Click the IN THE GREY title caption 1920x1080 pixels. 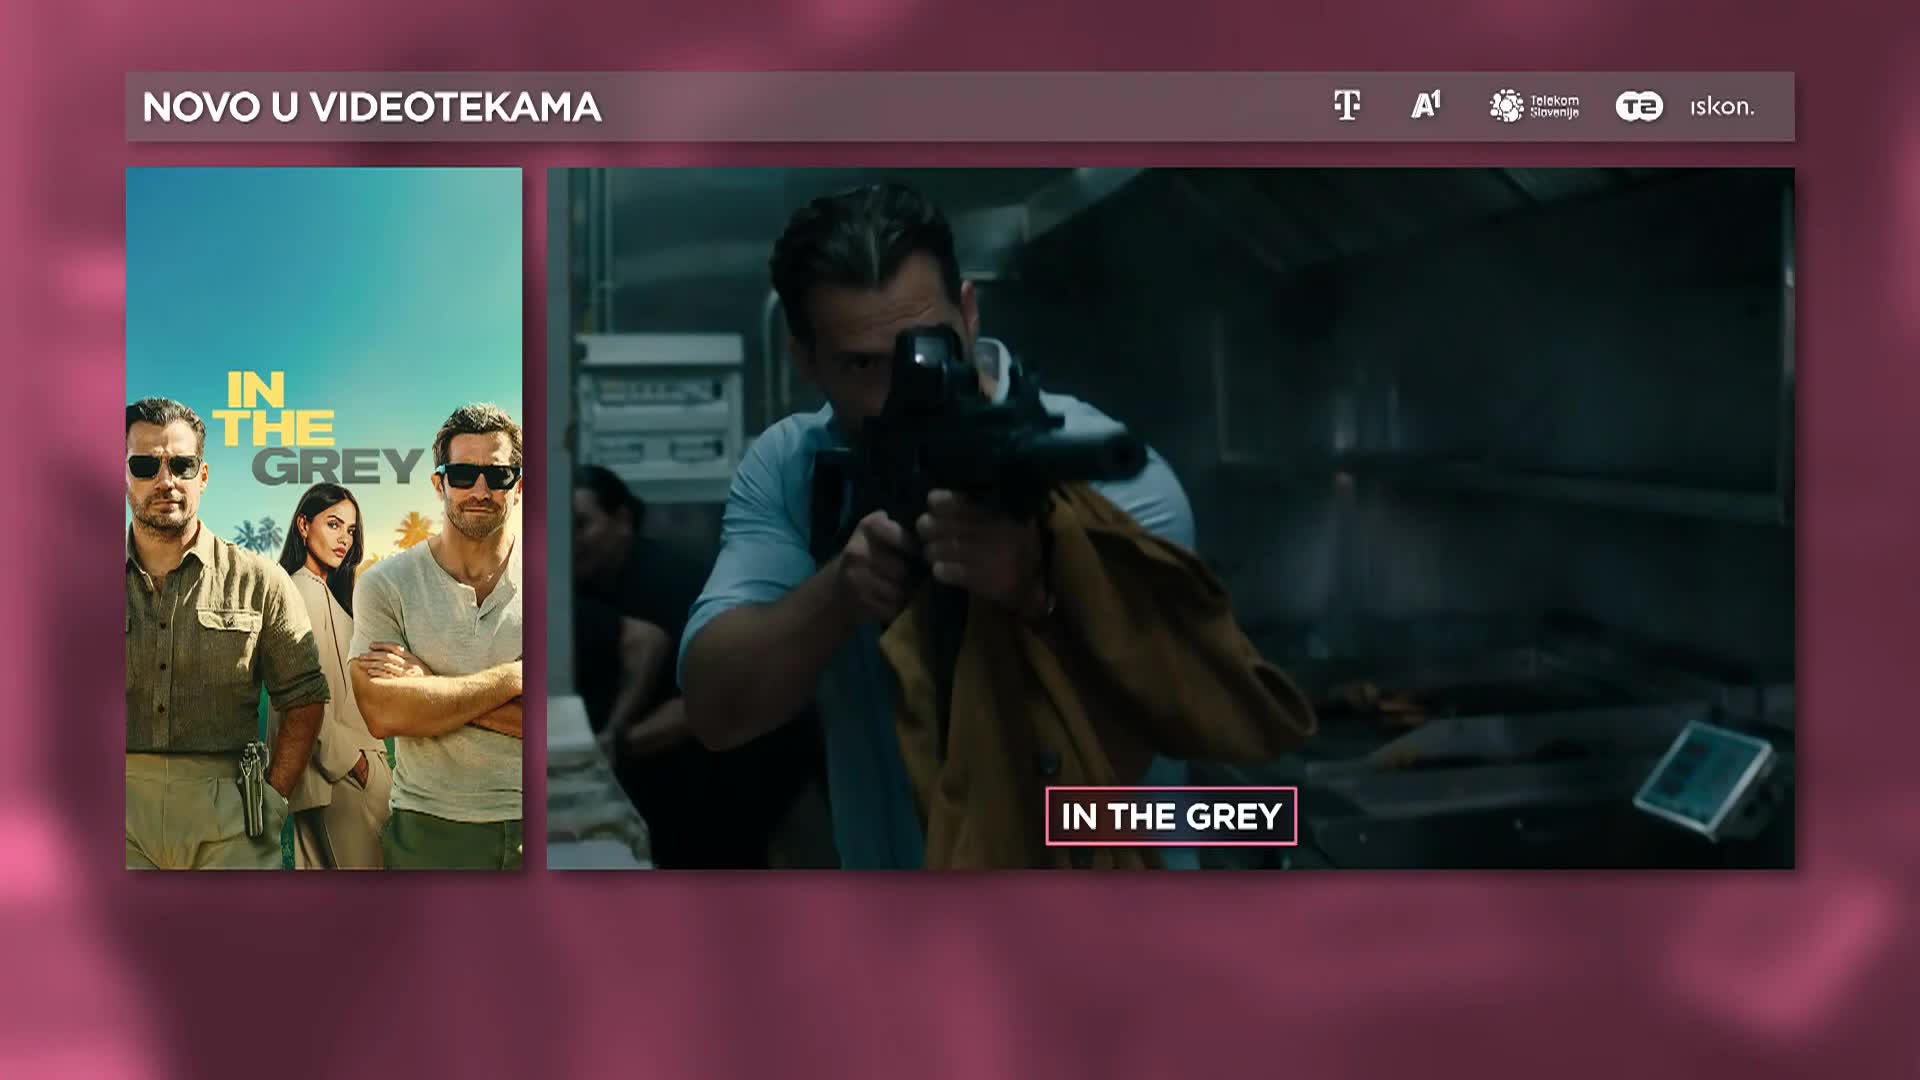[x=1171, y=816]
